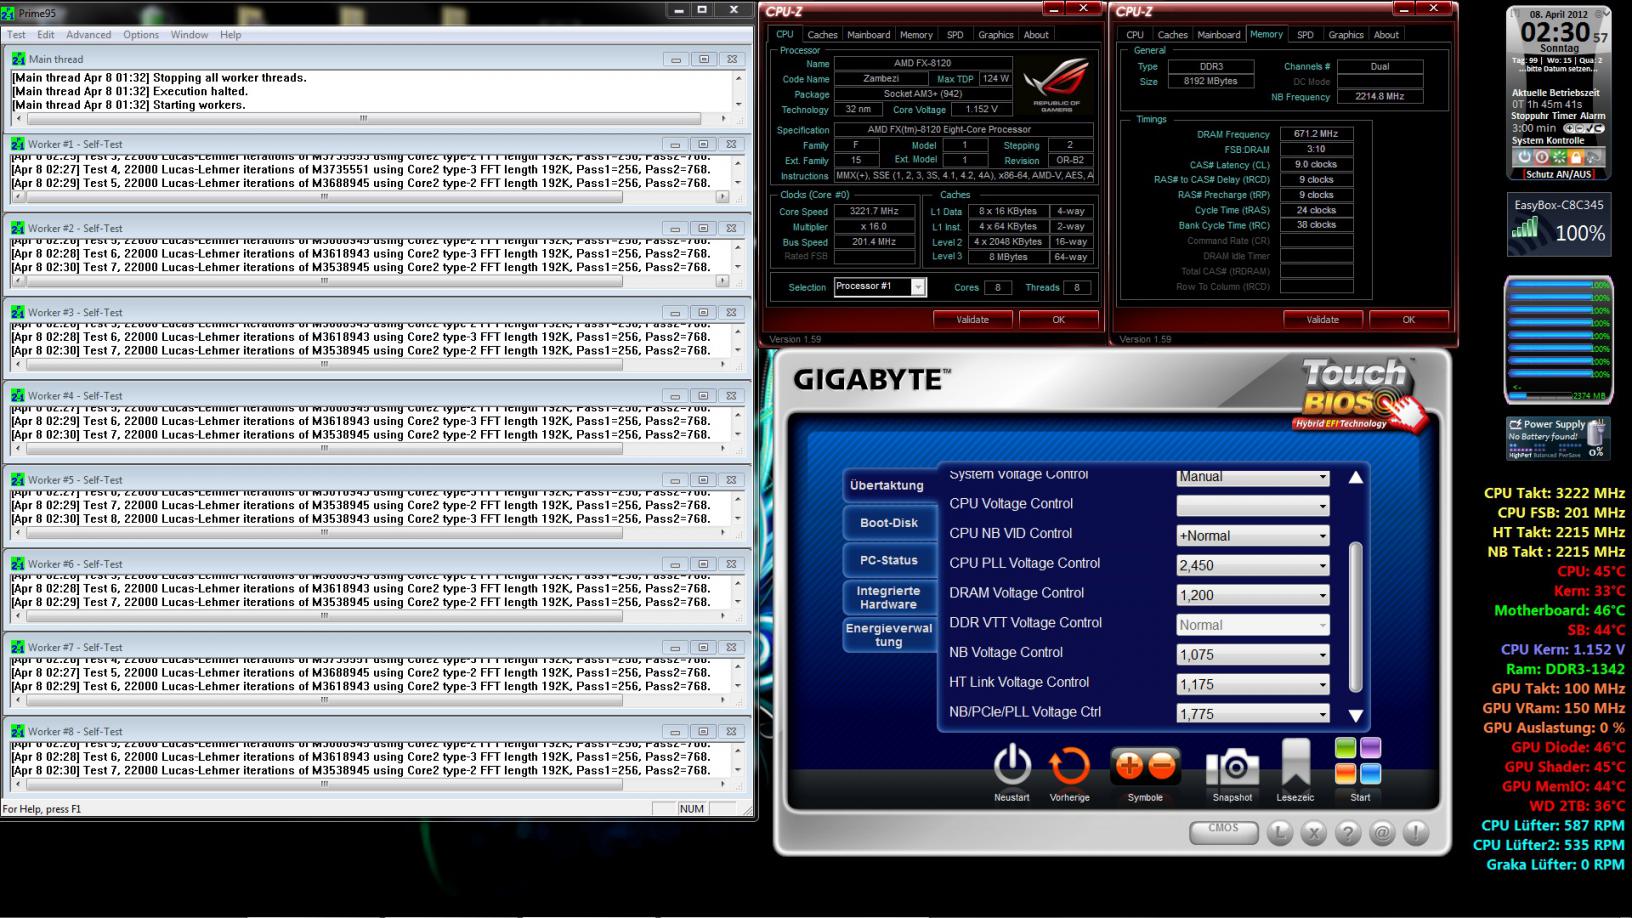
Task: Click the Start colored tiles icon
Action: pyautogui.click(x=1358, y=761)
